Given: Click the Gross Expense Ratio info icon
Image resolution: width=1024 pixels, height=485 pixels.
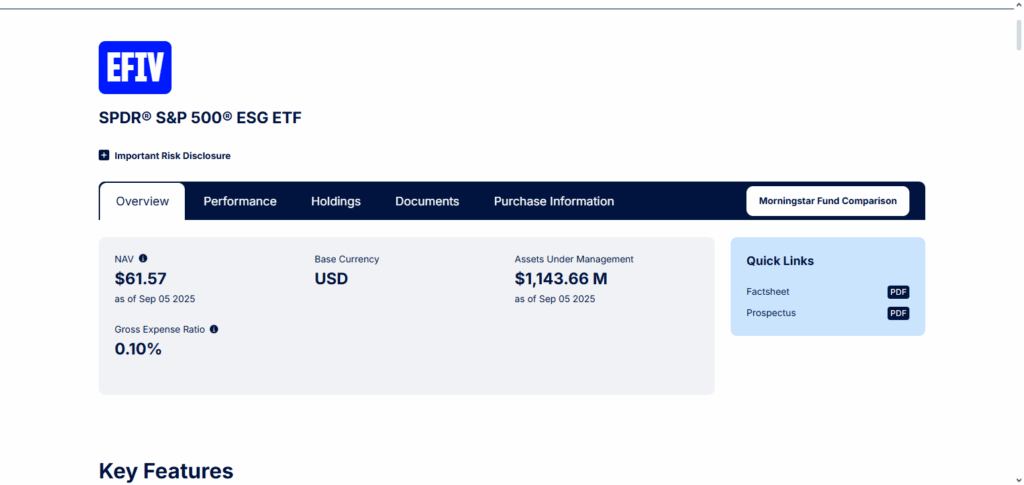Looking at the screenshot, I should coord(214,329).
